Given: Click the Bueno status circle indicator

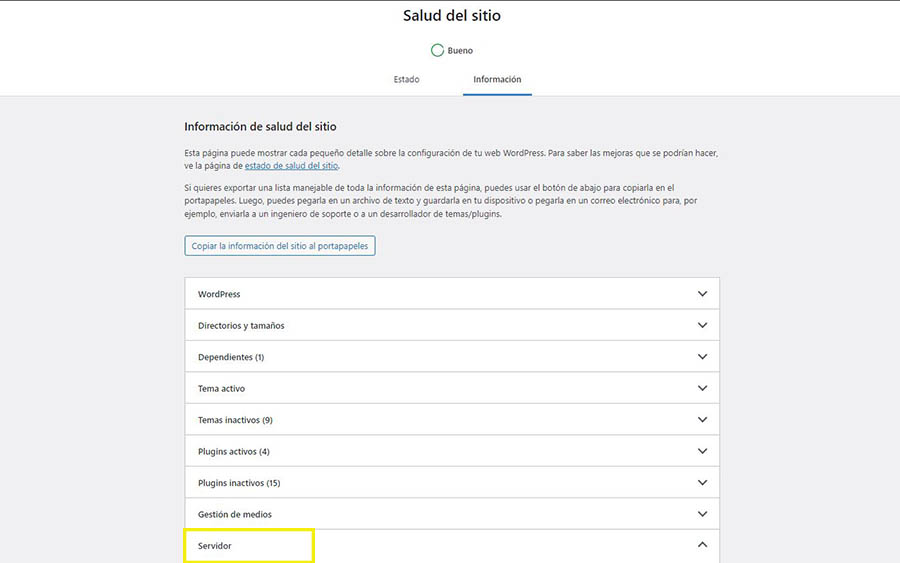Looking at the screenshot, I should tap(436, 50).
